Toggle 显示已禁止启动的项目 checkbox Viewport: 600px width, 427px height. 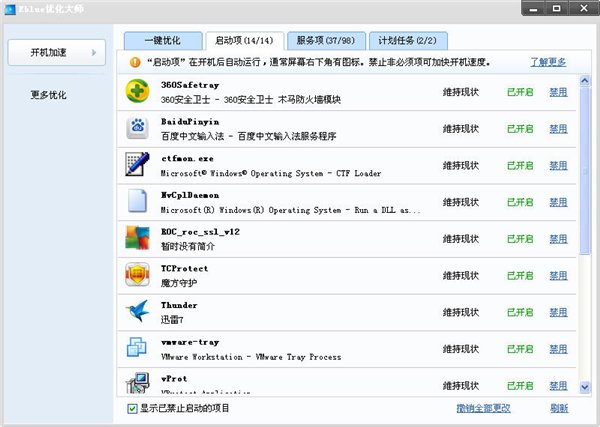tap(132, 409)
